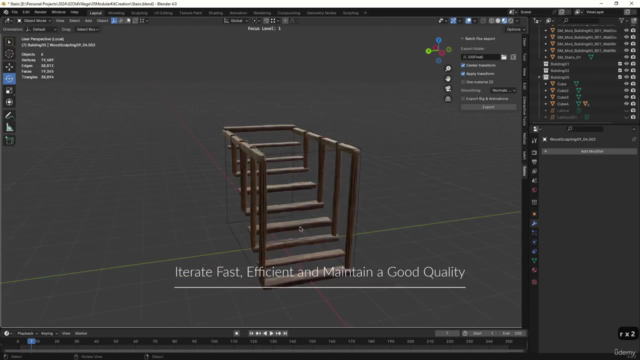Open the Tool properties tab icon
This screenshot has height=360, width=640.
click(x=534, y=141)
